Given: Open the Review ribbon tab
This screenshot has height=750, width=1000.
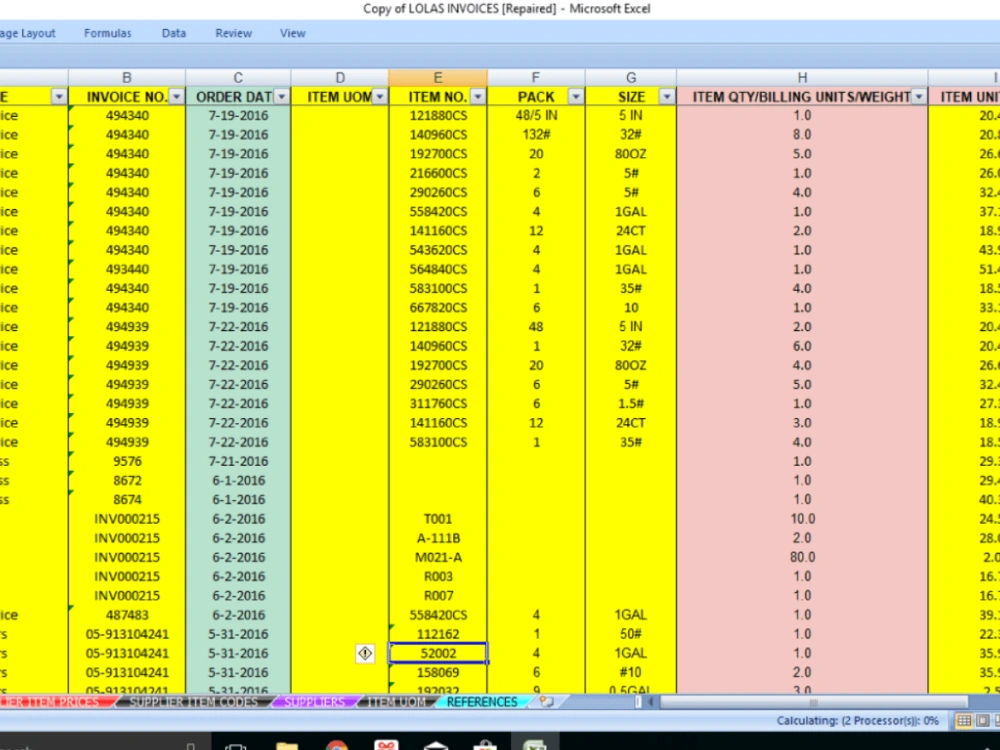Looking at the screenshot, I should [x=233, y=33].
